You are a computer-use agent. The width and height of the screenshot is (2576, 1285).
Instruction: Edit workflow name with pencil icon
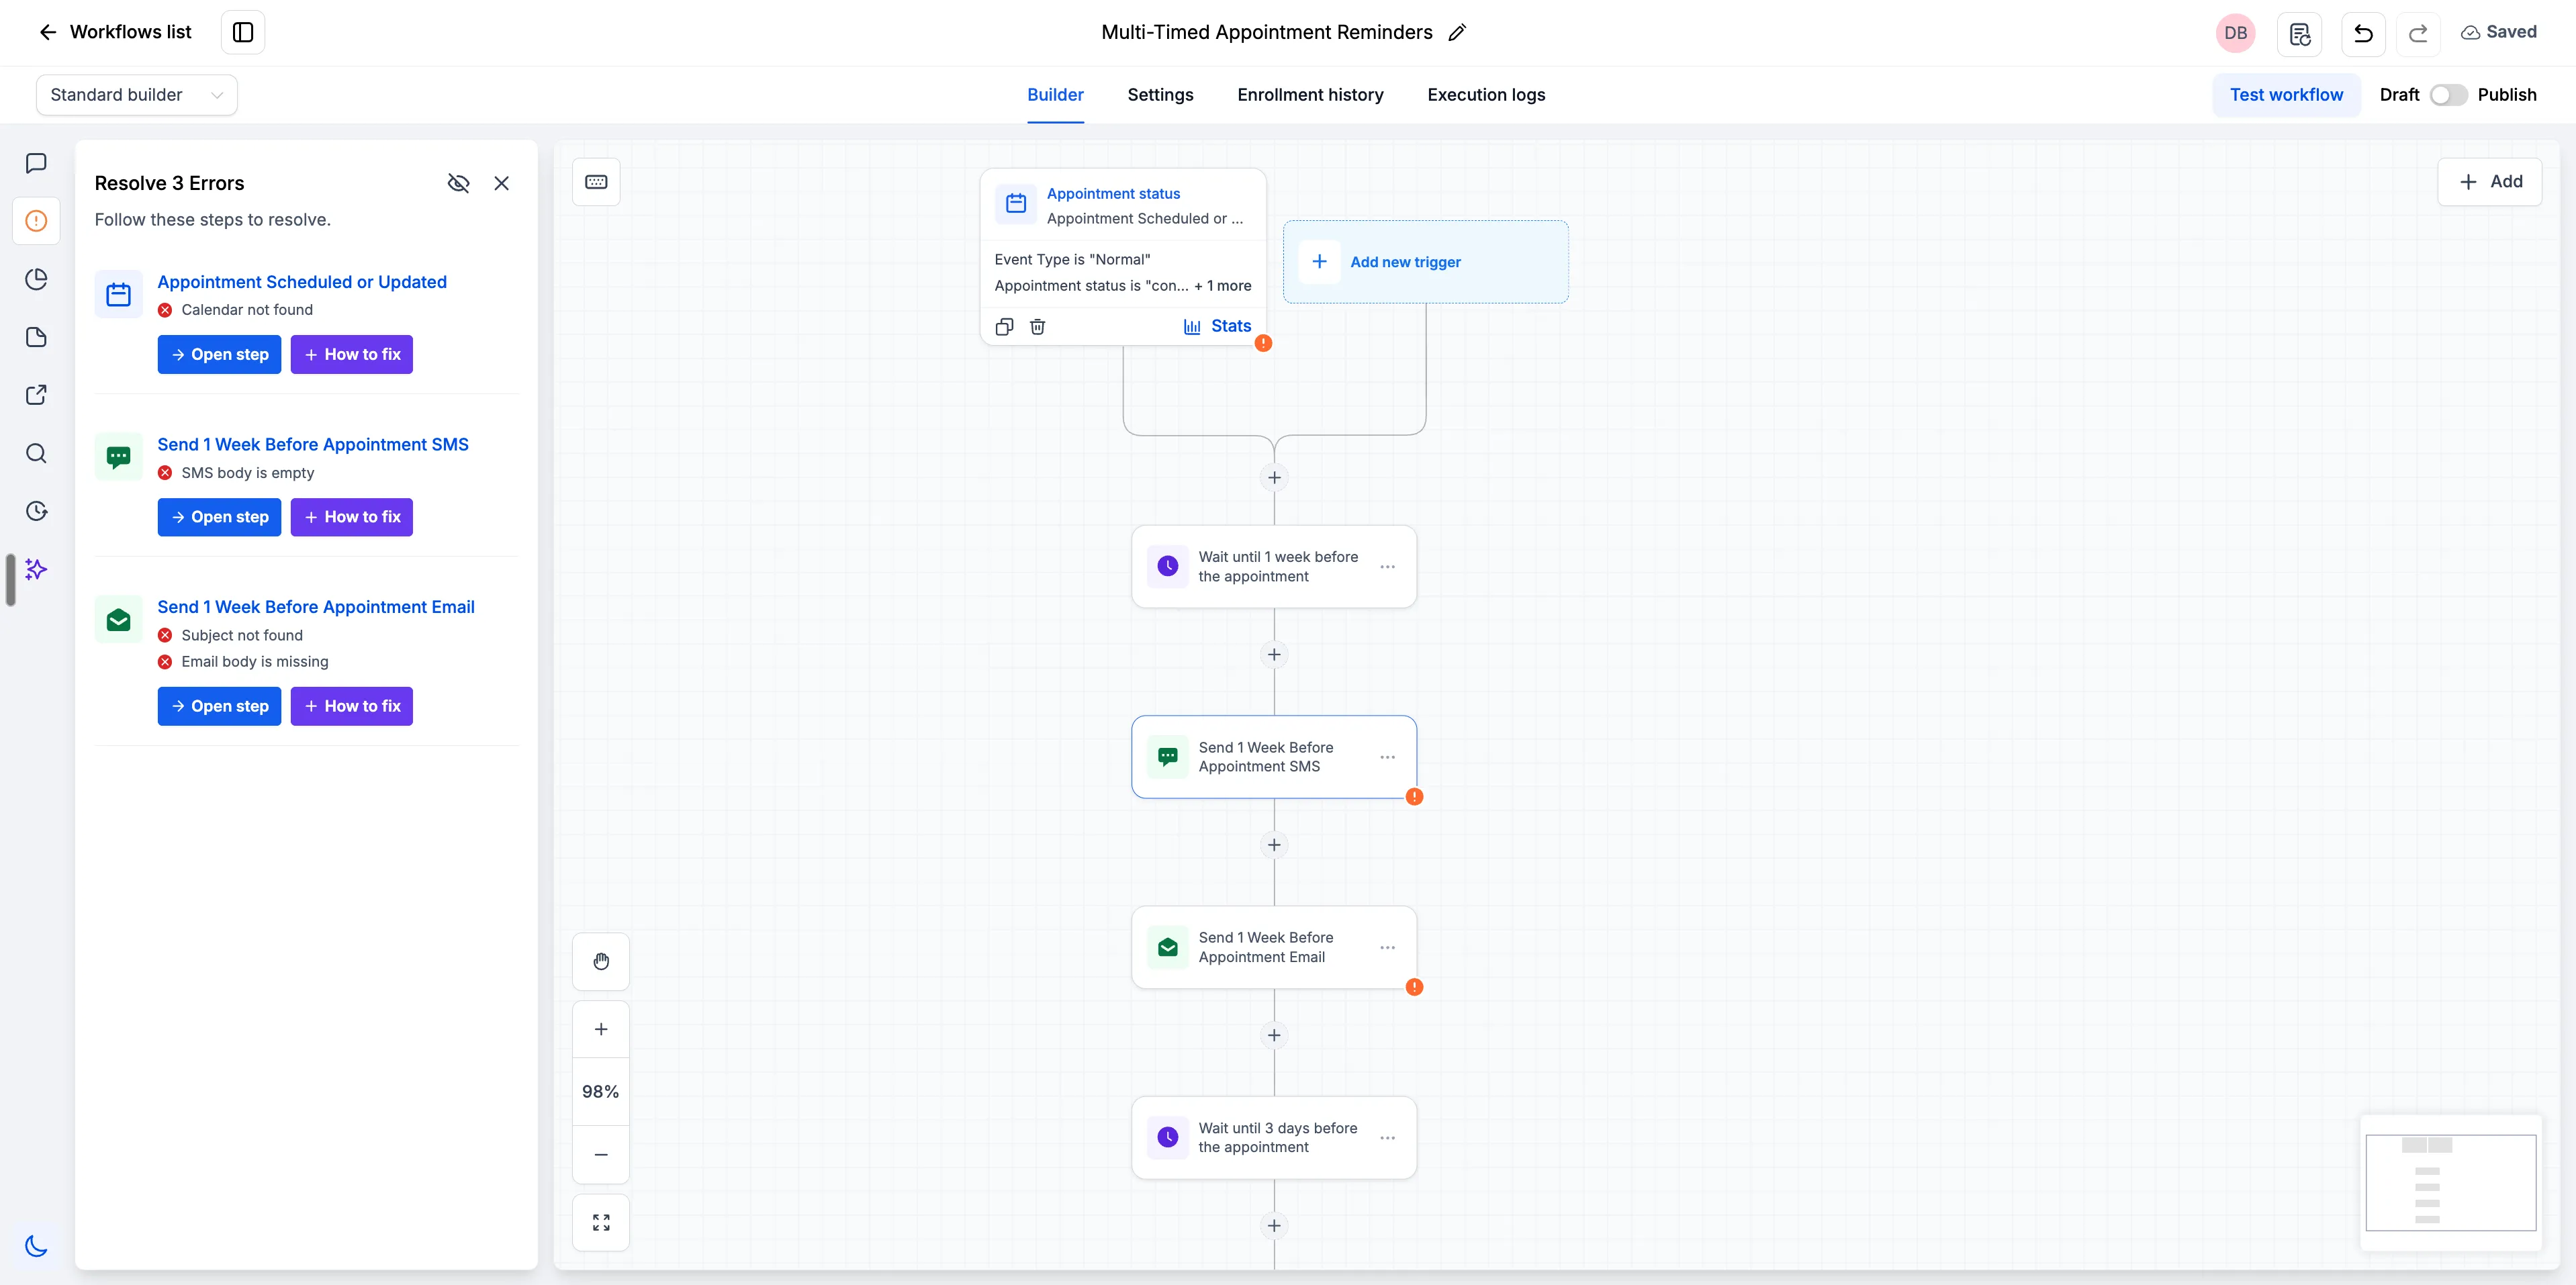tap(1457, 32)
